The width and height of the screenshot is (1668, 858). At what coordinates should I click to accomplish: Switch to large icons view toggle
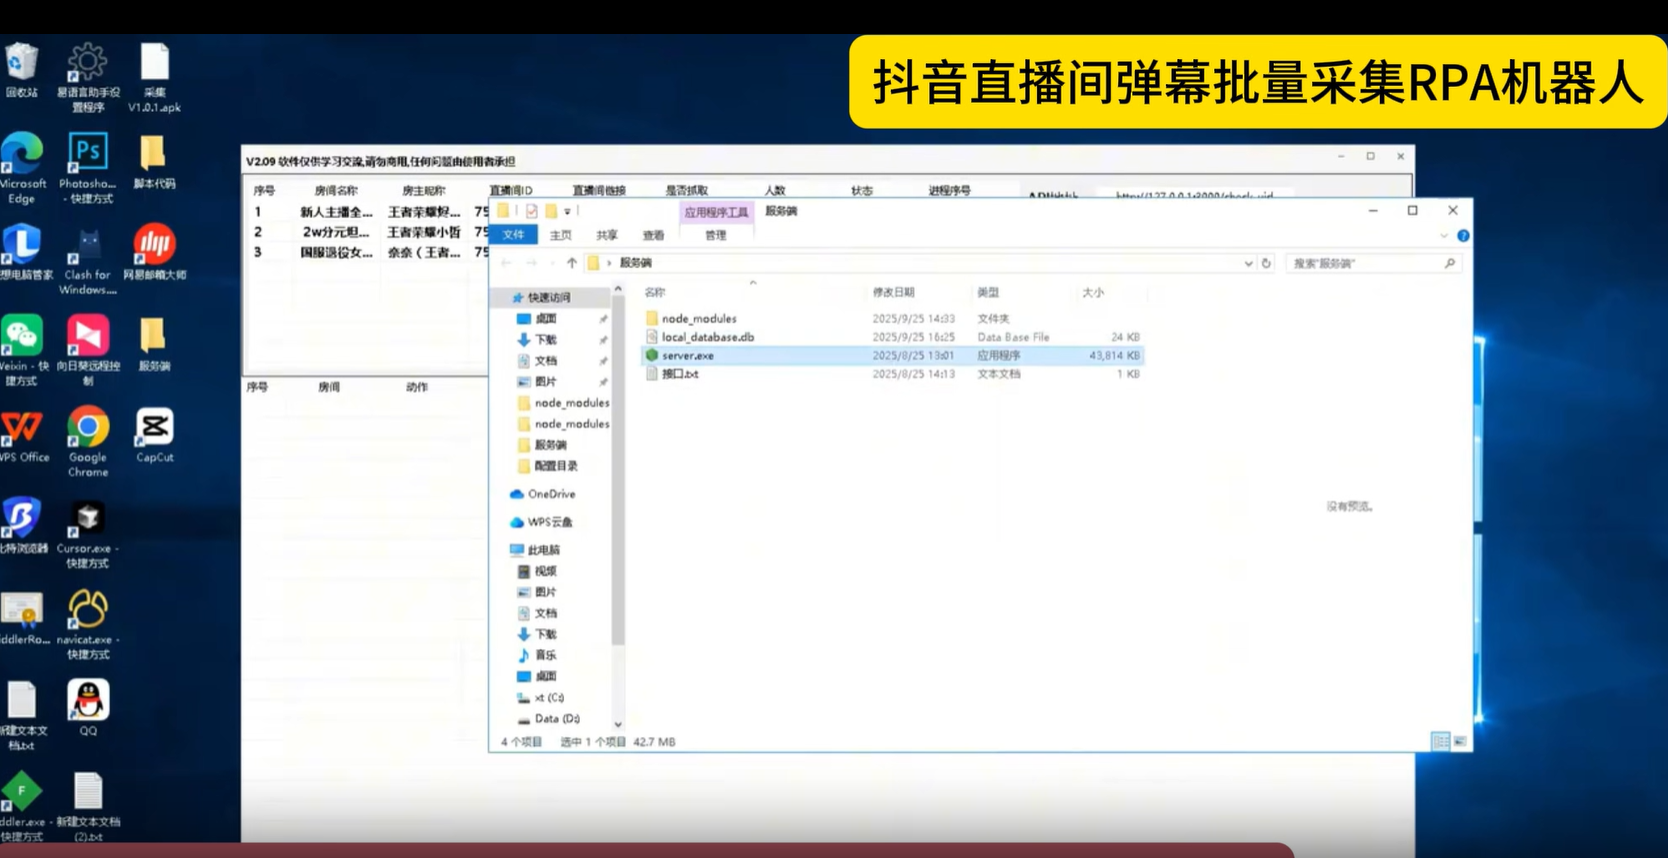1460,741
